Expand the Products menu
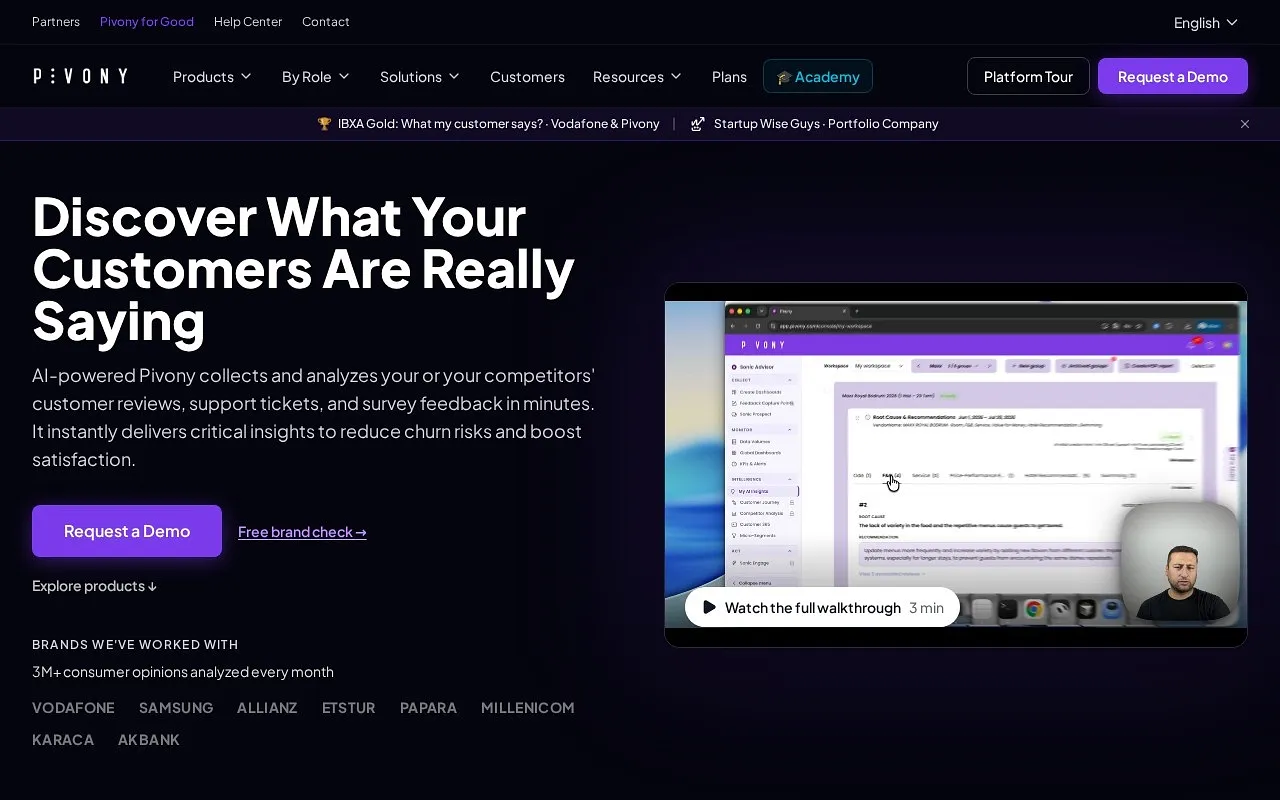This screenshot has width=1280, height=800. [x=212, y=76]
